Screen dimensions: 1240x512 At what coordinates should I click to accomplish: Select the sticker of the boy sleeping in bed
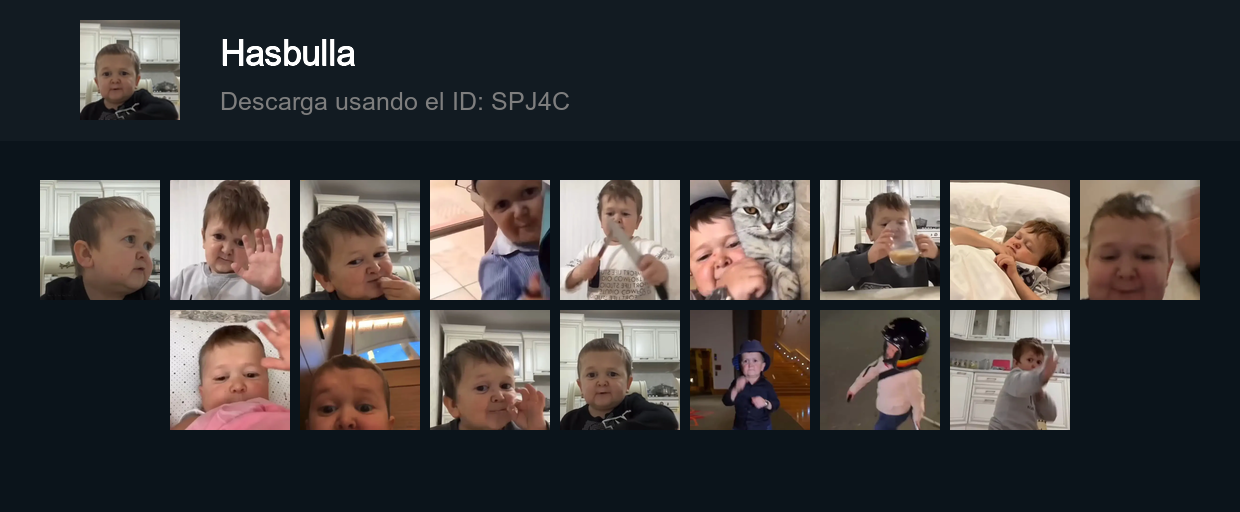pos(1010,240)
